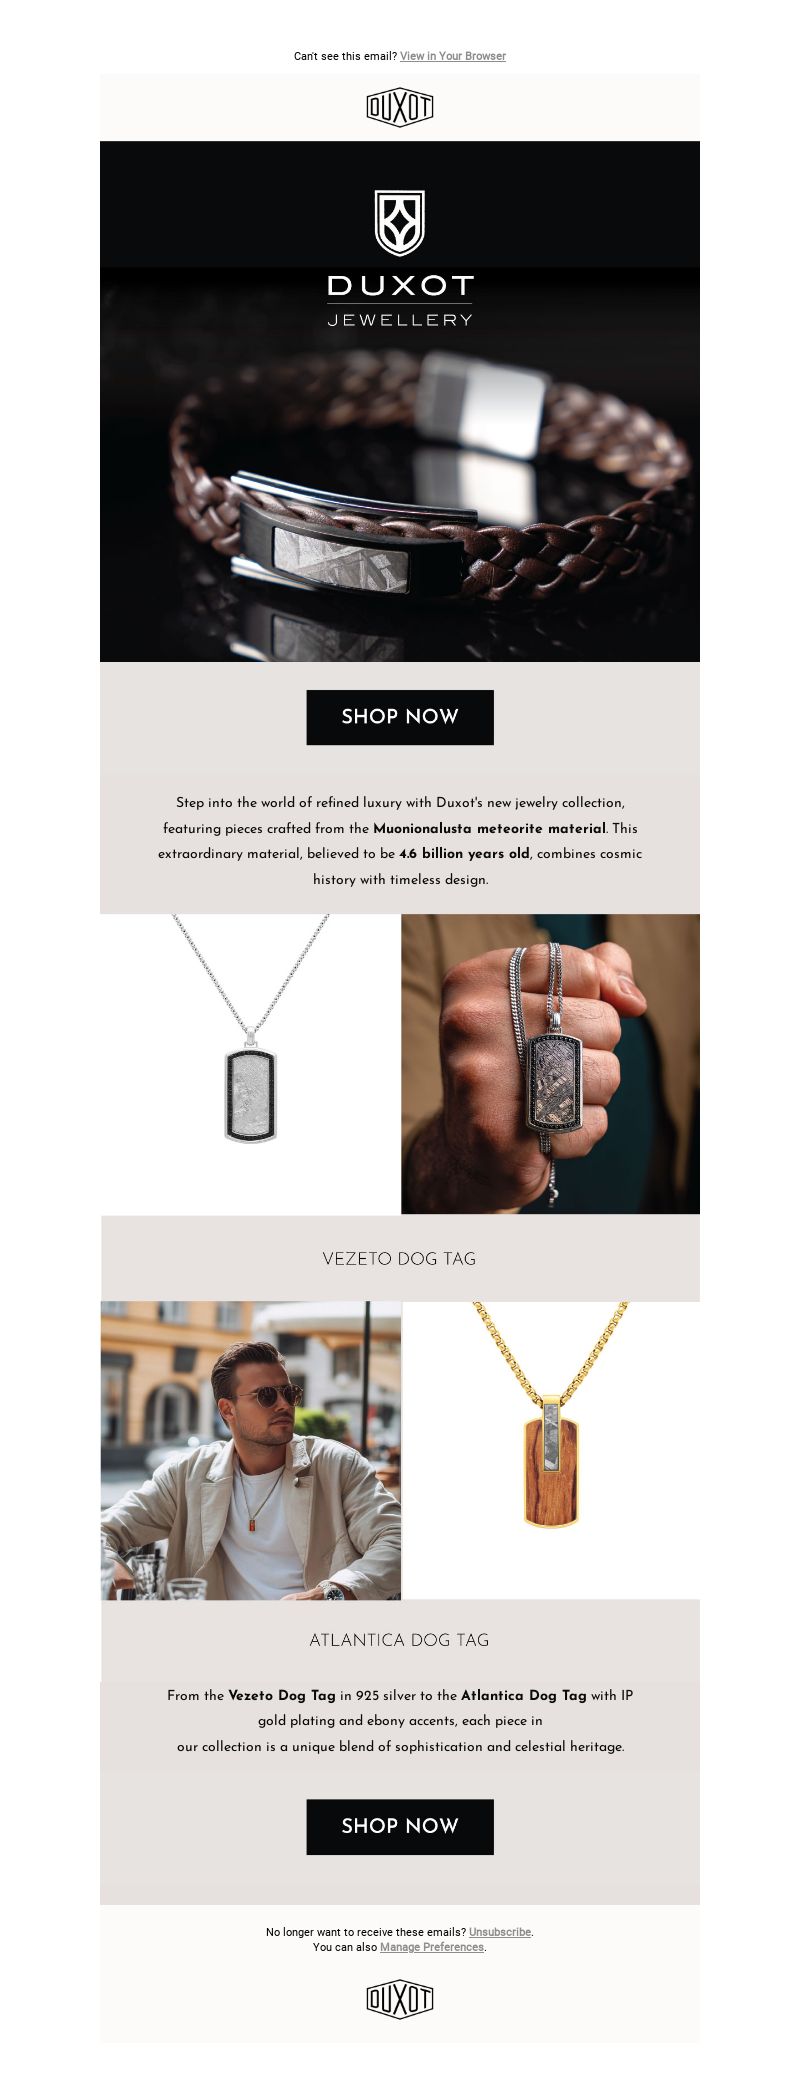Click the Duxot logo in the footer
This screenshot has height=2082, width=800.
click(400, 1999)
